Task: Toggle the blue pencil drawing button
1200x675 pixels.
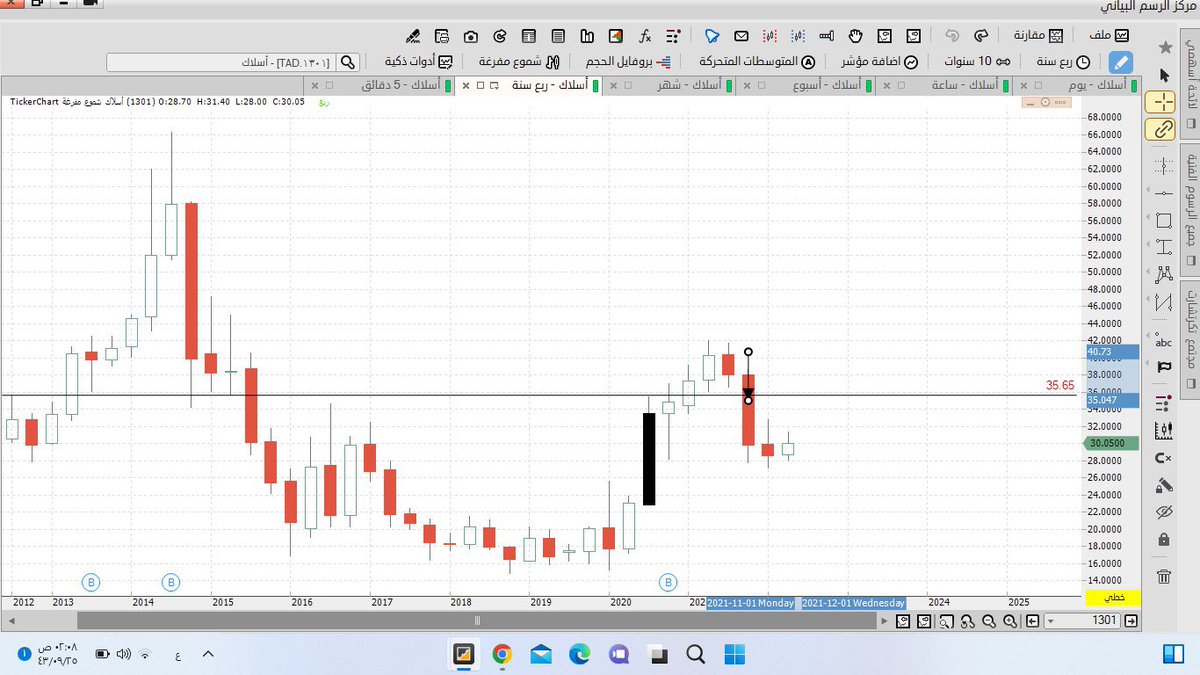Action: click(x=1121, y=61)
